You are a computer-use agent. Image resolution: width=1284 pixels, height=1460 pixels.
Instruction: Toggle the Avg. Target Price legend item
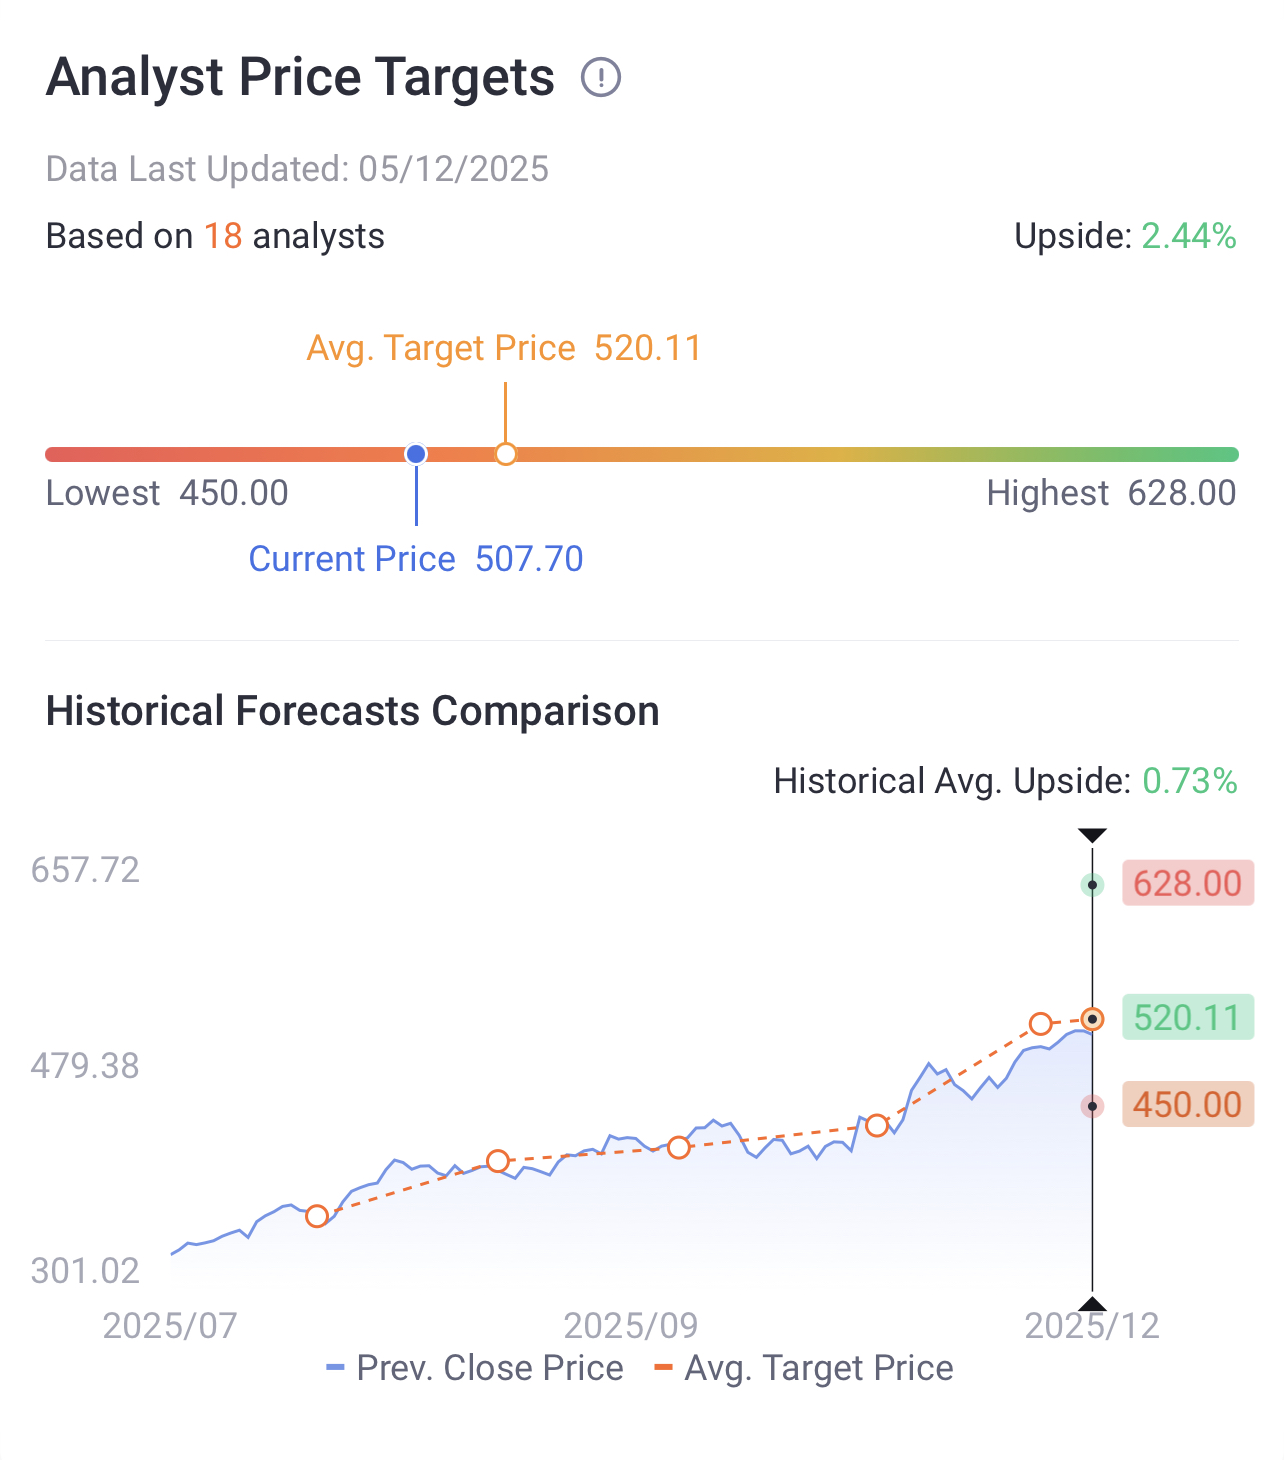[x=804, y=1368]
